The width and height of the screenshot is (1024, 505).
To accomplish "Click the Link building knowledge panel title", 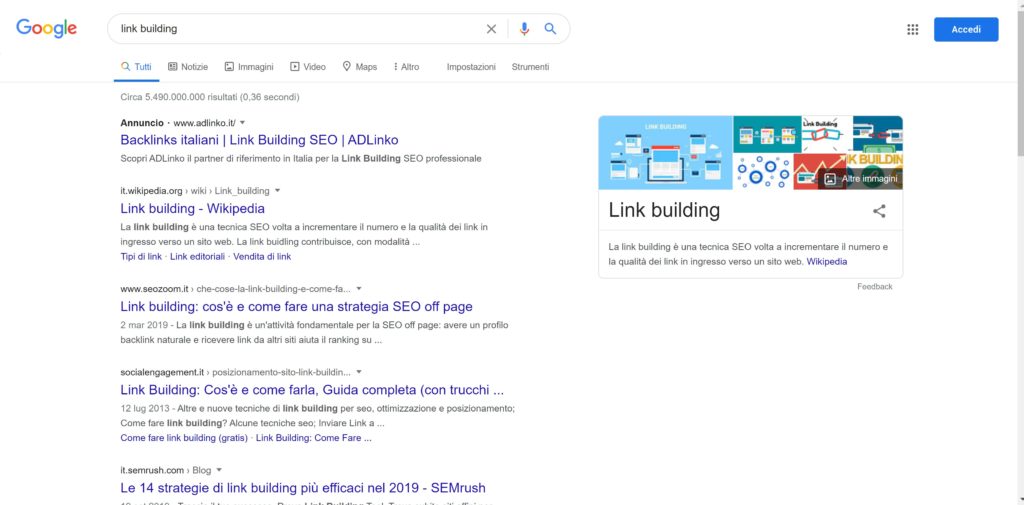I will click(x=664, y=210).
